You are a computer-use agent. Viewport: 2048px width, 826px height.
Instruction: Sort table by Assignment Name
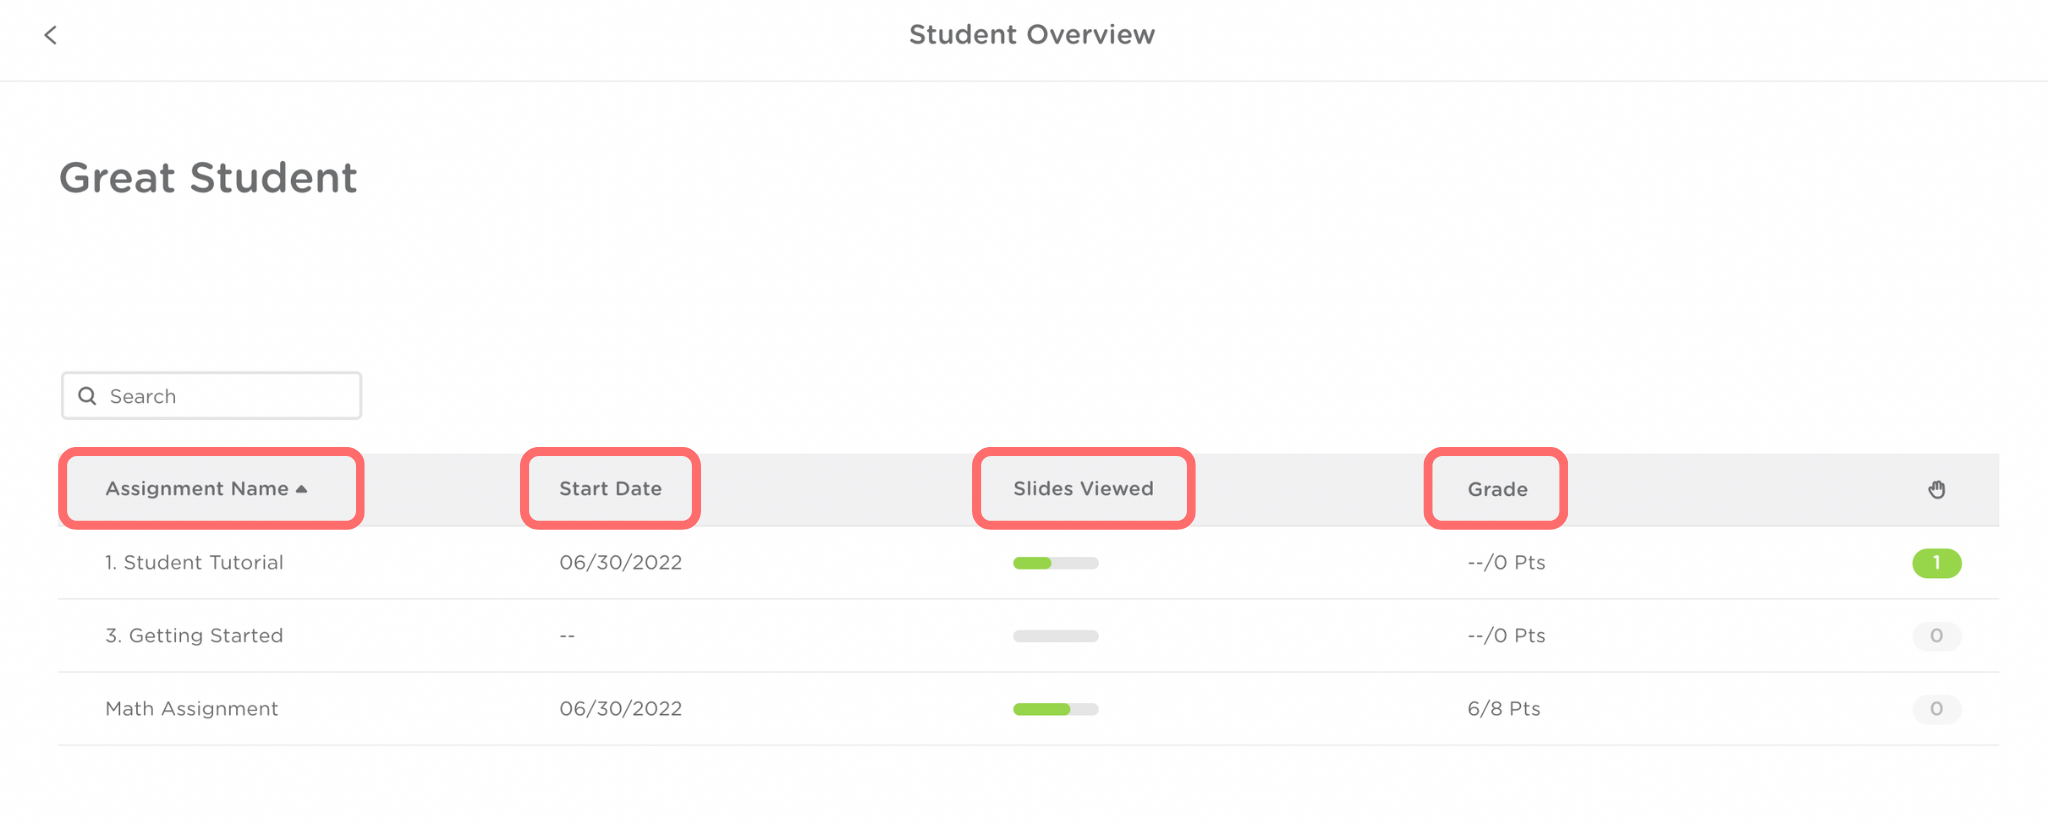[x=197, y=489]
